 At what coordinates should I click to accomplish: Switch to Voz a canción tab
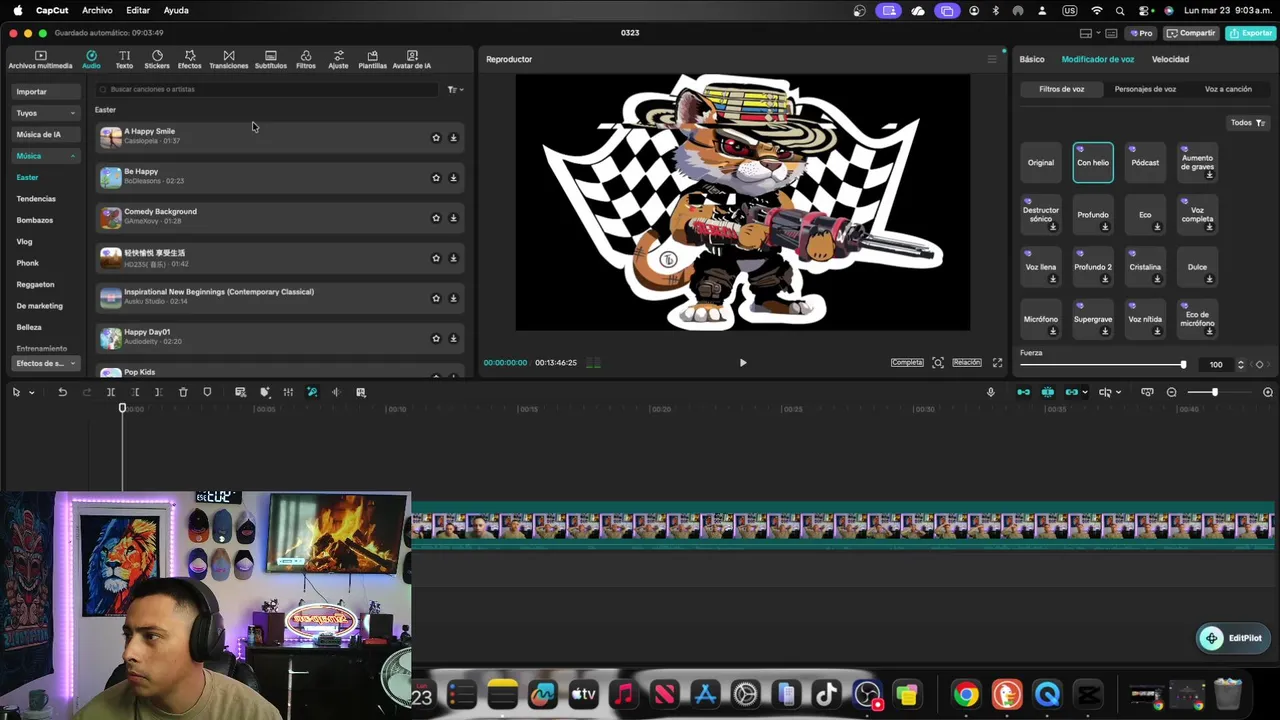[x=1228, y=89]
